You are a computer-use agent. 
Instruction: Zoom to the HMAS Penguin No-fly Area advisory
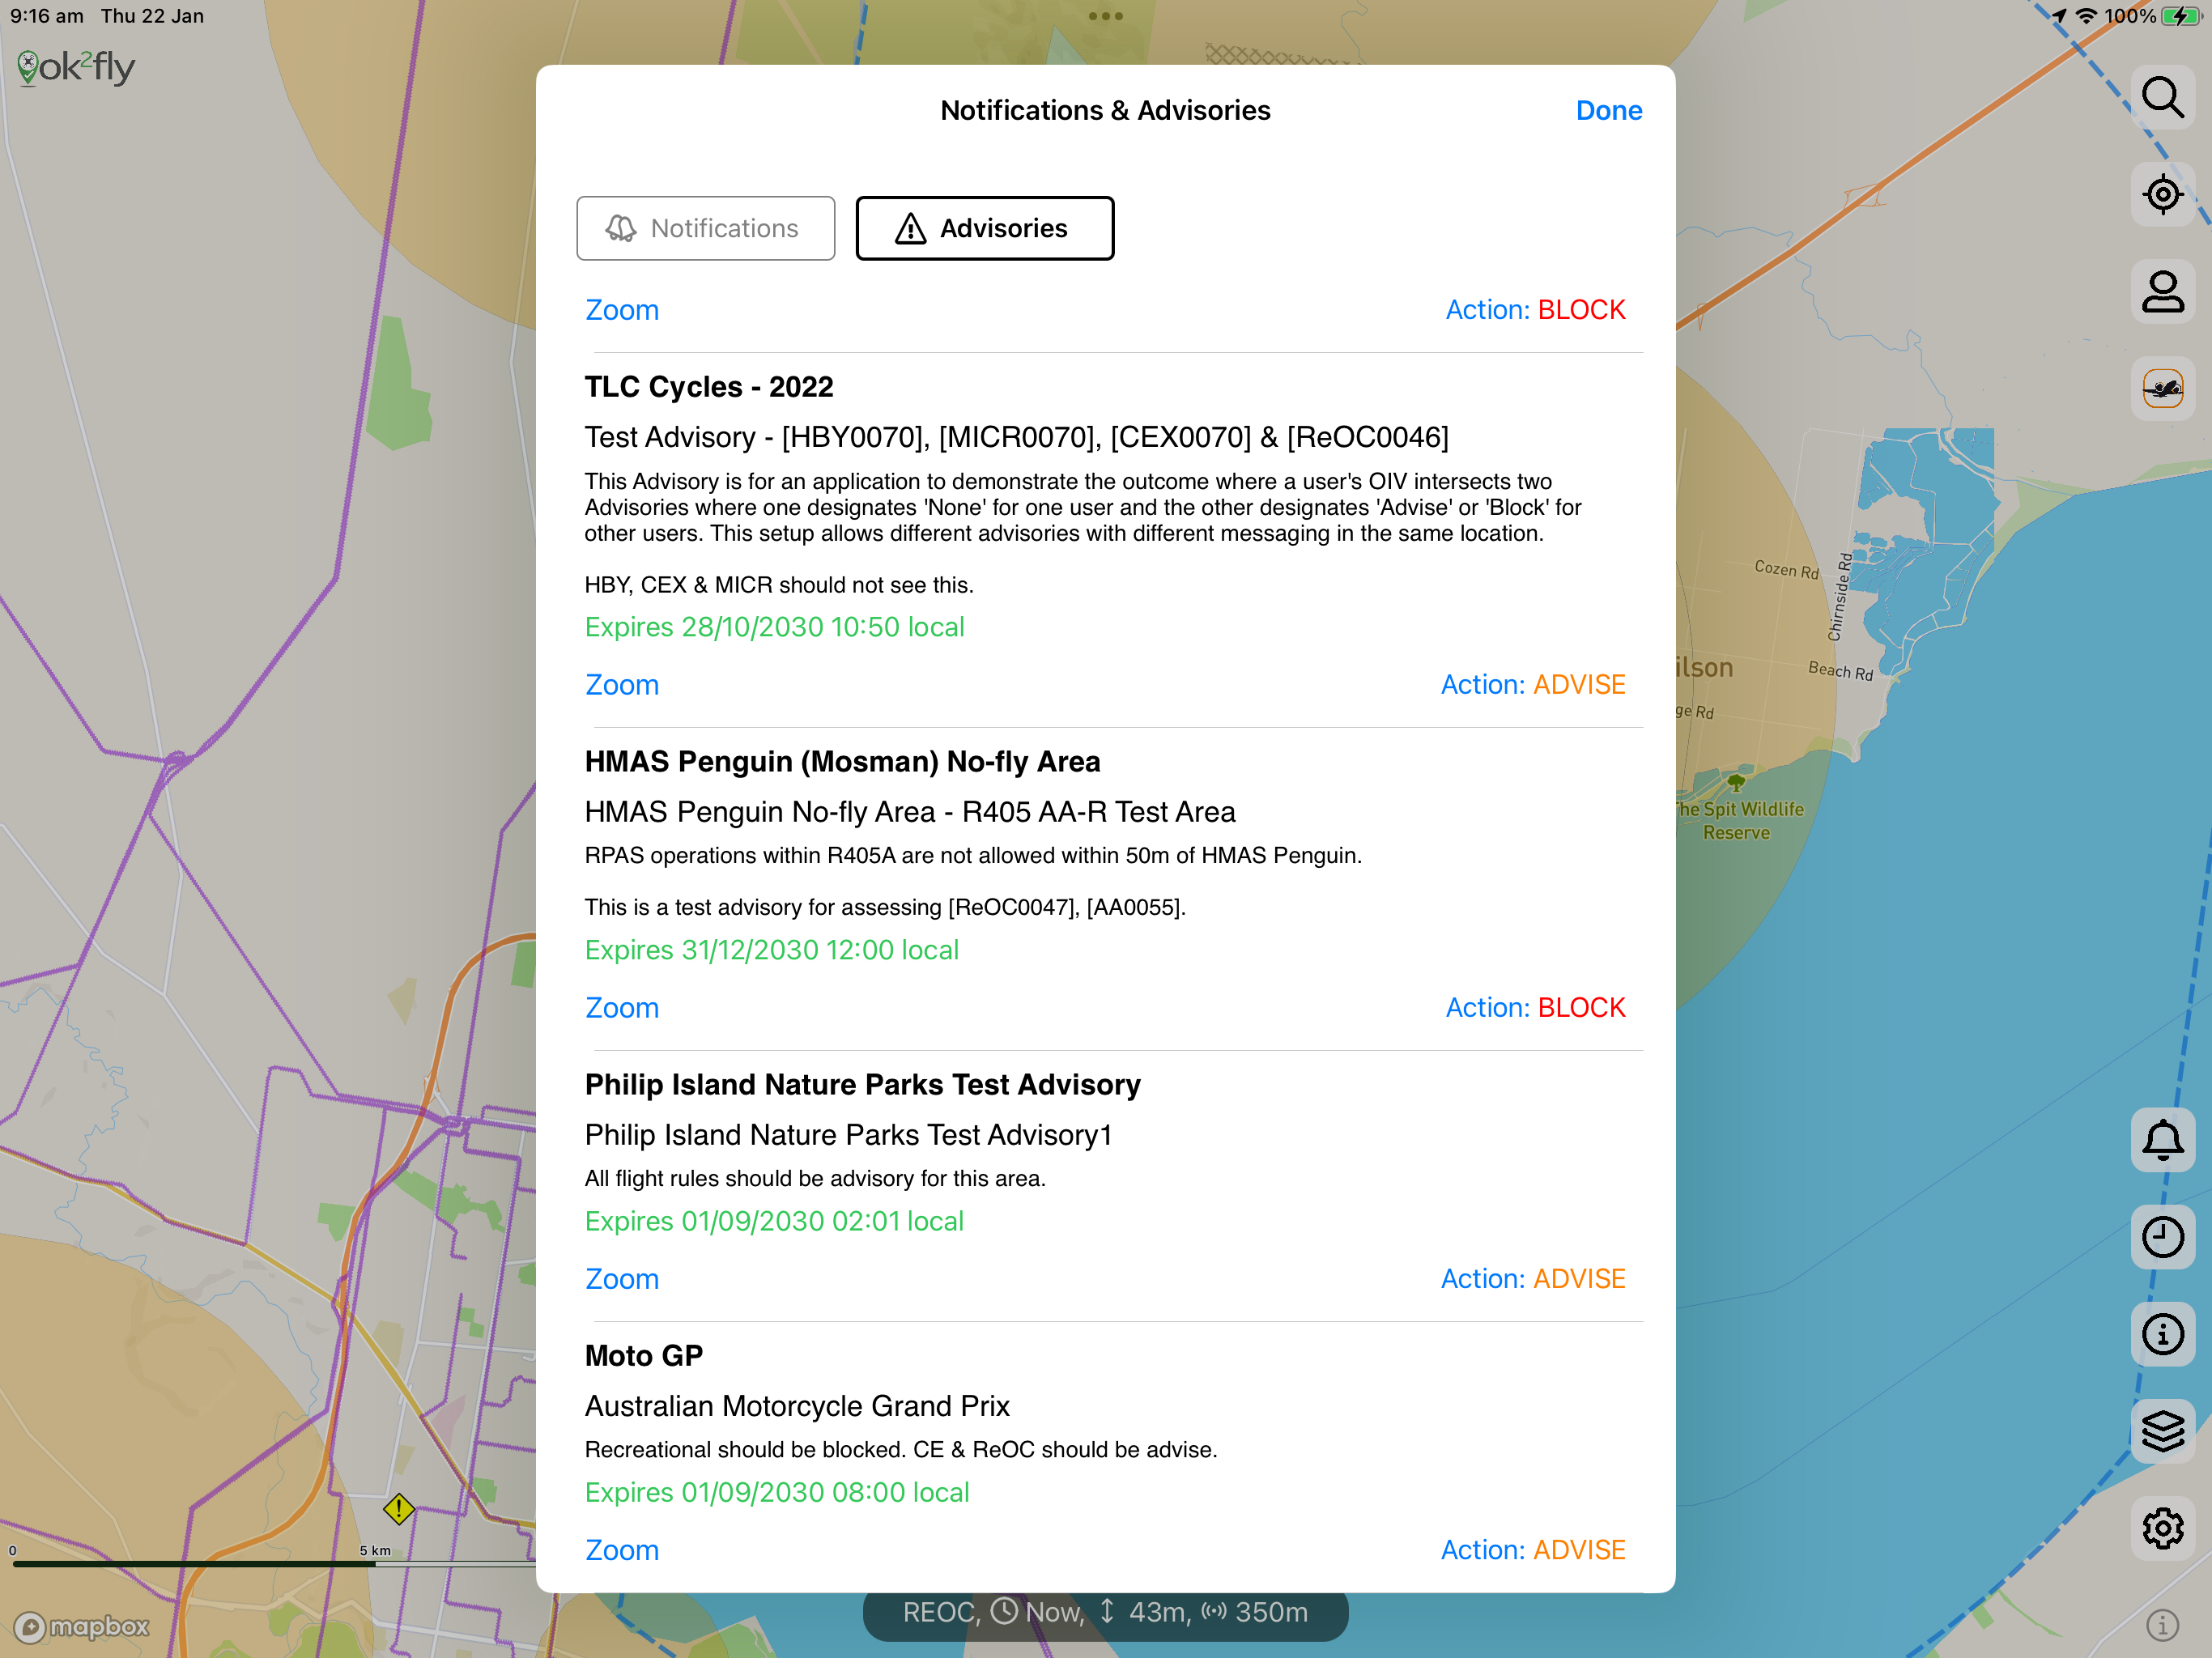click(x=622, y=1008)
